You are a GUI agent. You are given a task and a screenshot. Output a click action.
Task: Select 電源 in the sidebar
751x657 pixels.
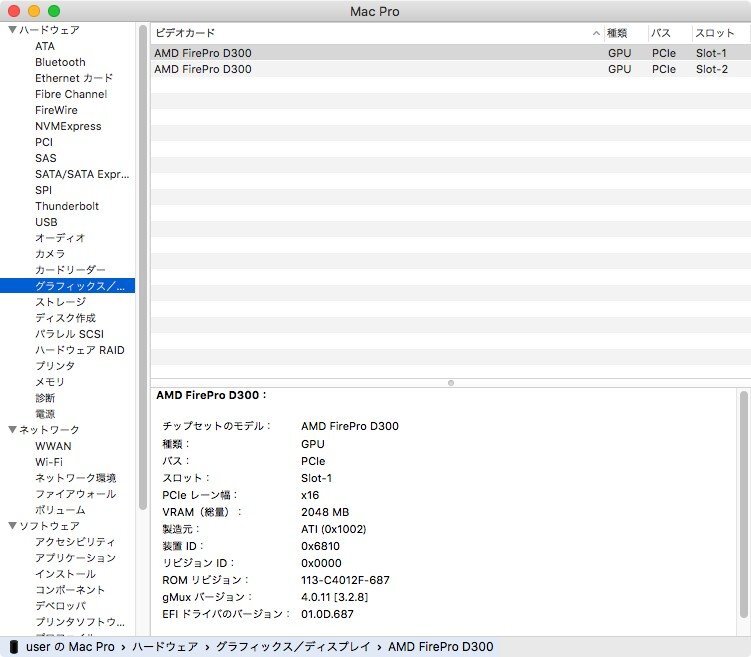pyautogui.click(x=45, y=414)
